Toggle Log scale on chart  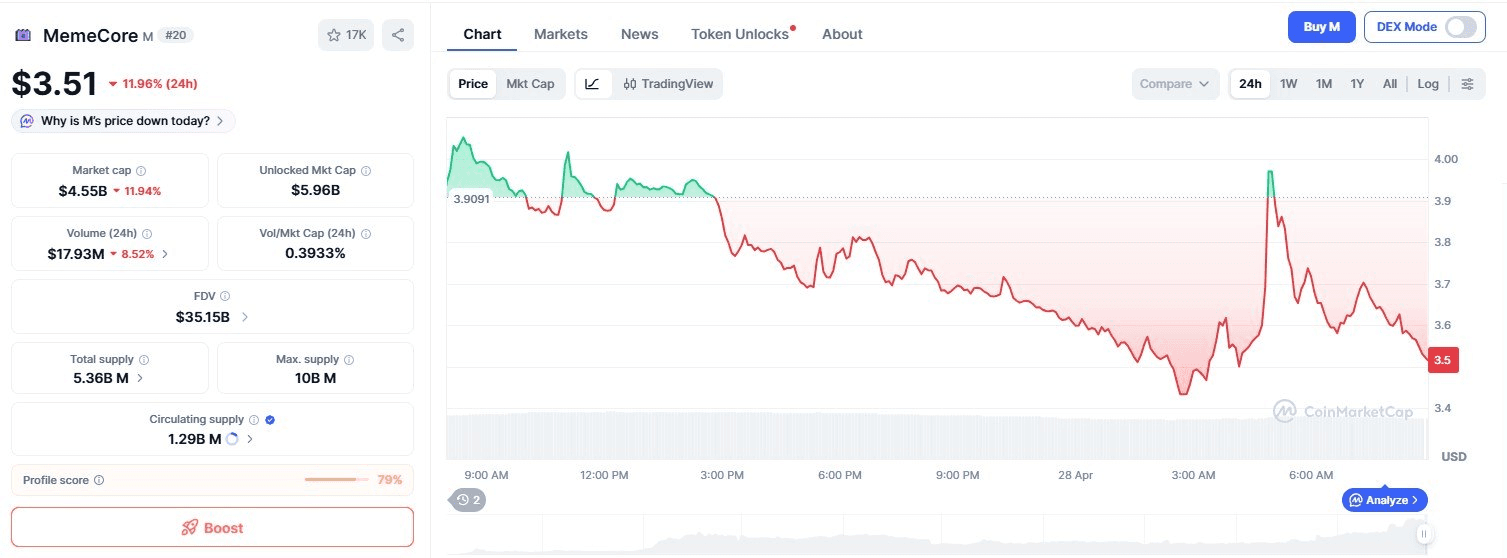1428,84
